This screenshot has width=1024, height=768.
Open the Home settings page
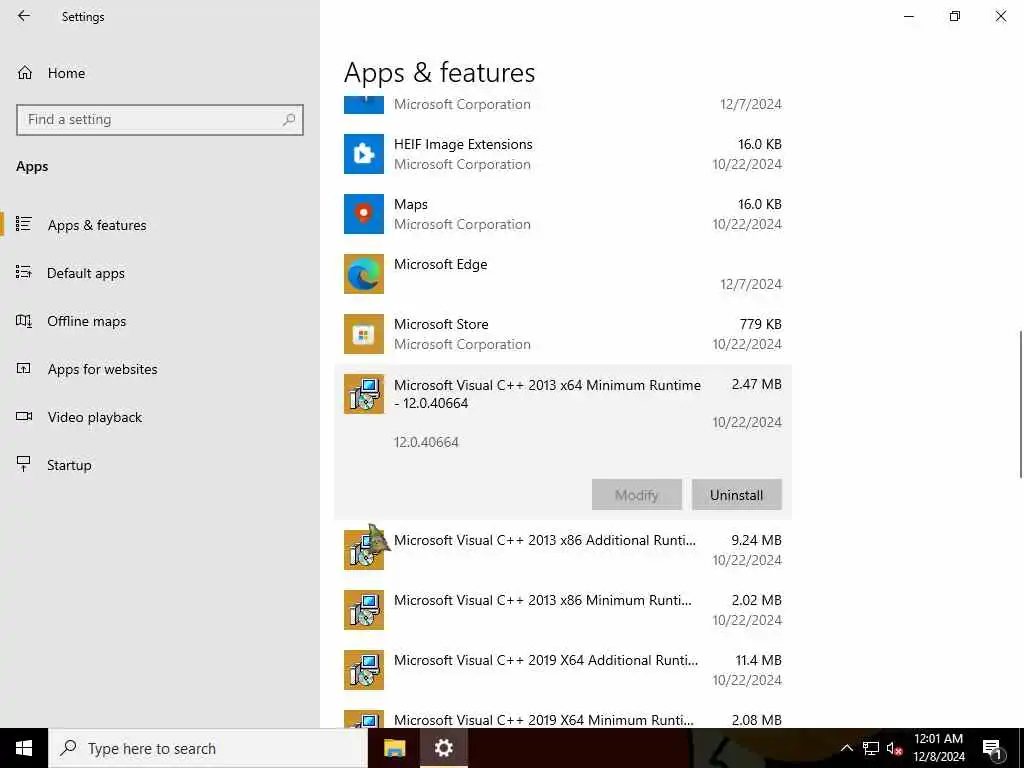[52, 73]
